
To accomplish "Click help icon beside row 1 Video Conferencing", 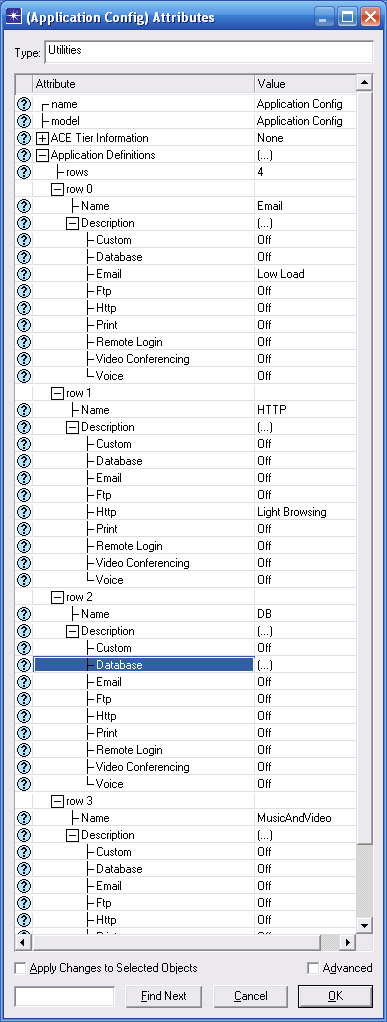I will [x=23, y=562].
